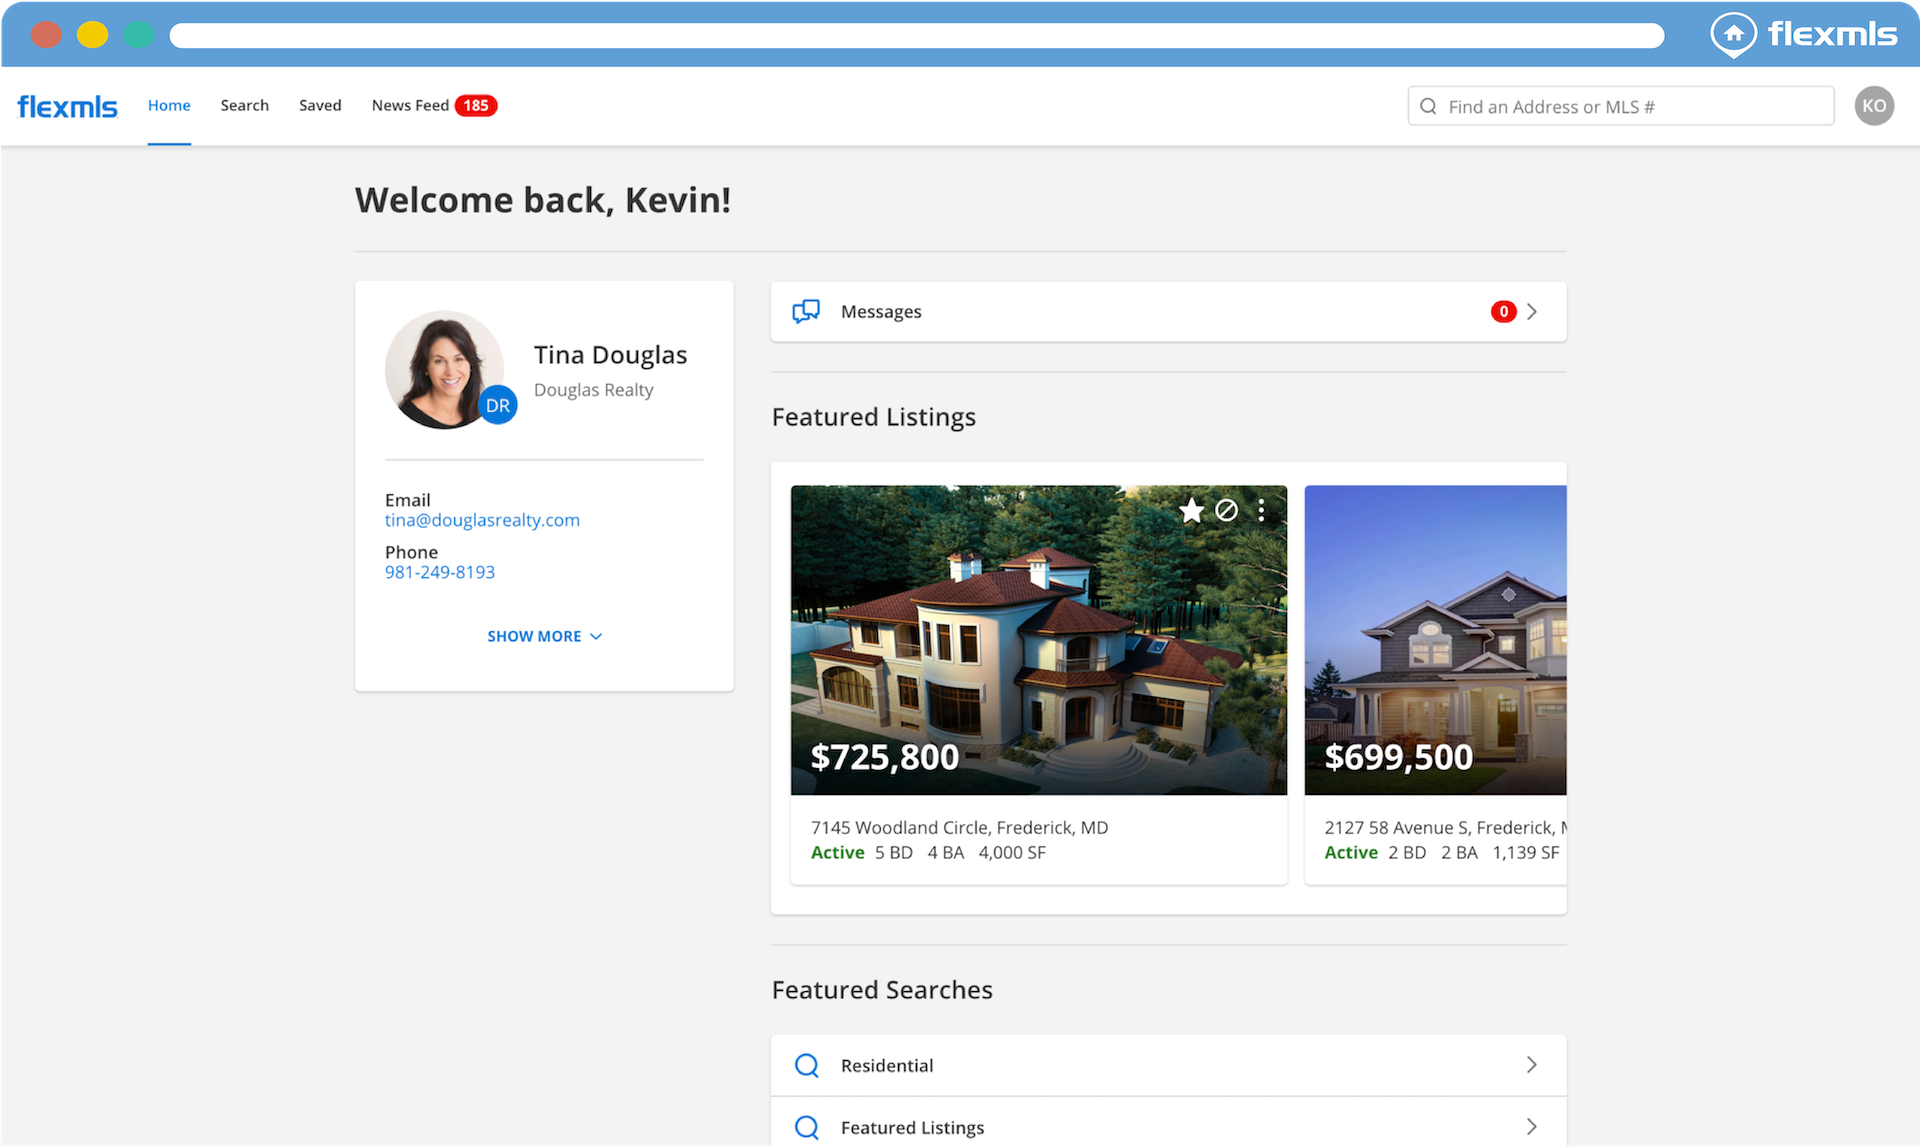This screenshot has height=1147, width=1920.
Task: Click the KO user avatar
Action: point(1873,106)
